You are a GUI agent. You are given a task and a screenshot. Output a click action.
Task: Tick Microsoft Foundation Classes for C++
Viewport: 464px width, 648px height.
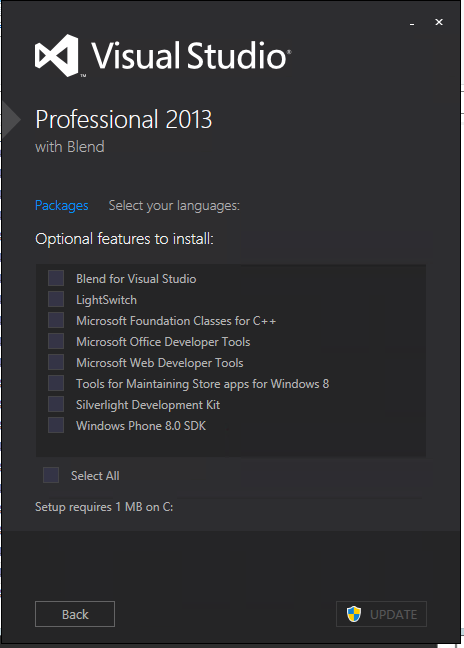(x=56, y=320)
